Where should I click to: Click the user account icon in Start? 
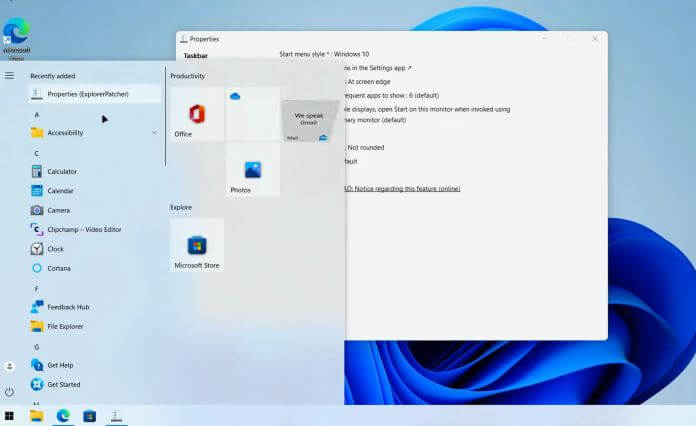[9, 366]
